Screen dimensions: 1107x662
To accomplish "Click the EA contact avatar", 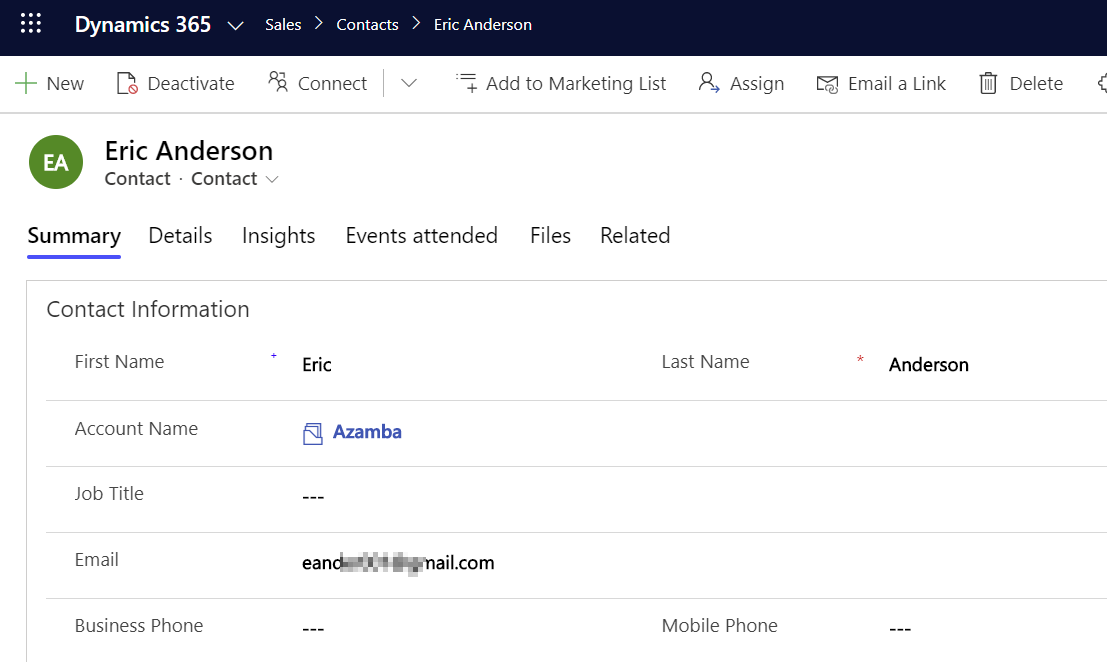I will click(x=56, y=162).
